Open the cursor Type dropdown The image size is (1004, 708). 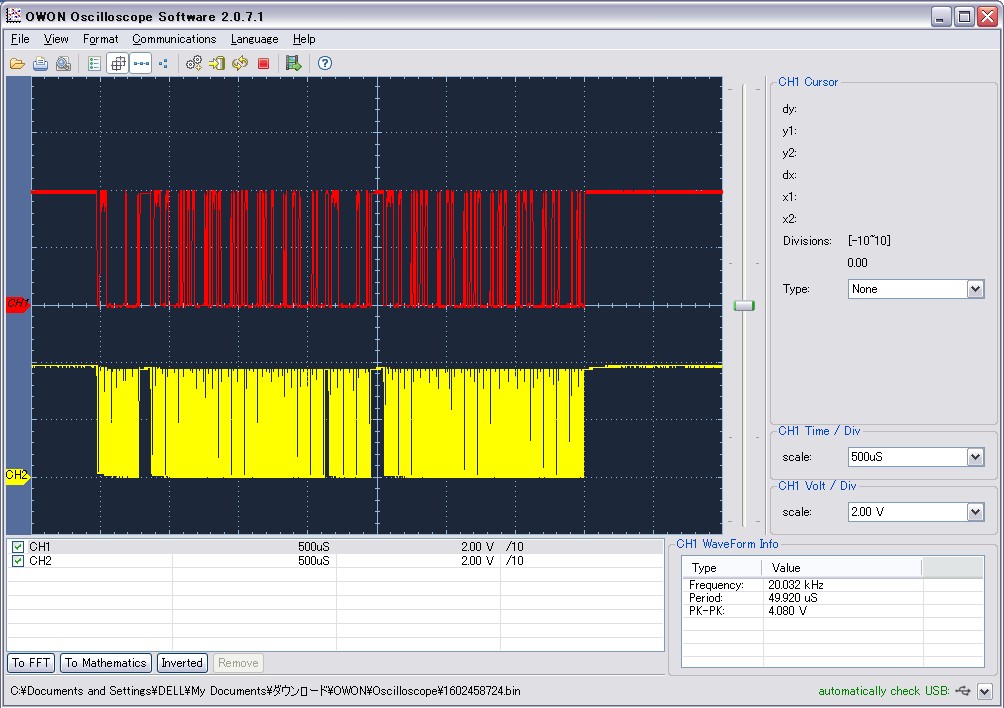975,289
